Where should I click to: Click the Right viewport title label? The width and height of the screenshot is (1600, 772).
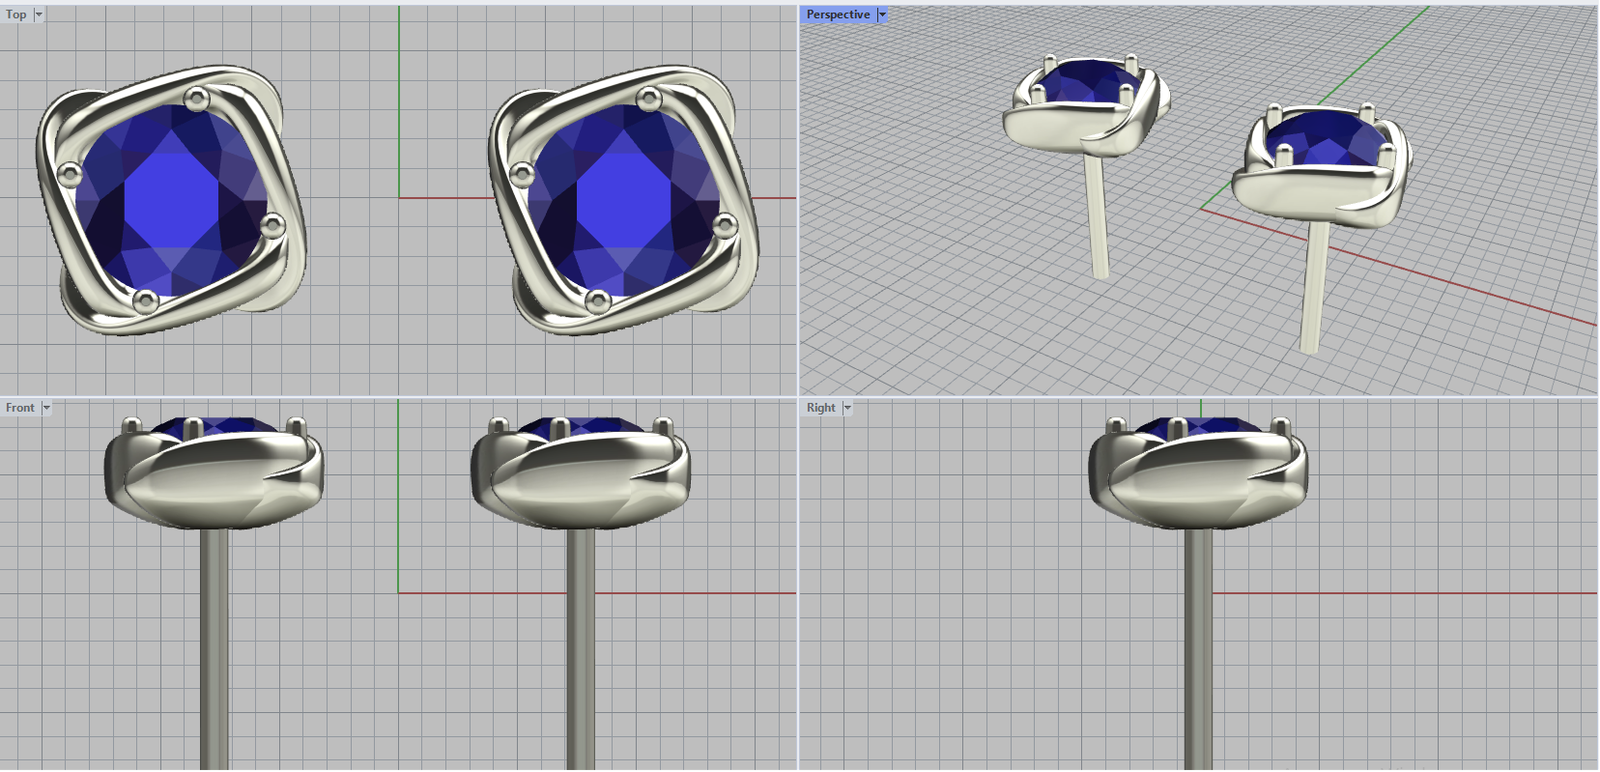[x=820, y=408]
